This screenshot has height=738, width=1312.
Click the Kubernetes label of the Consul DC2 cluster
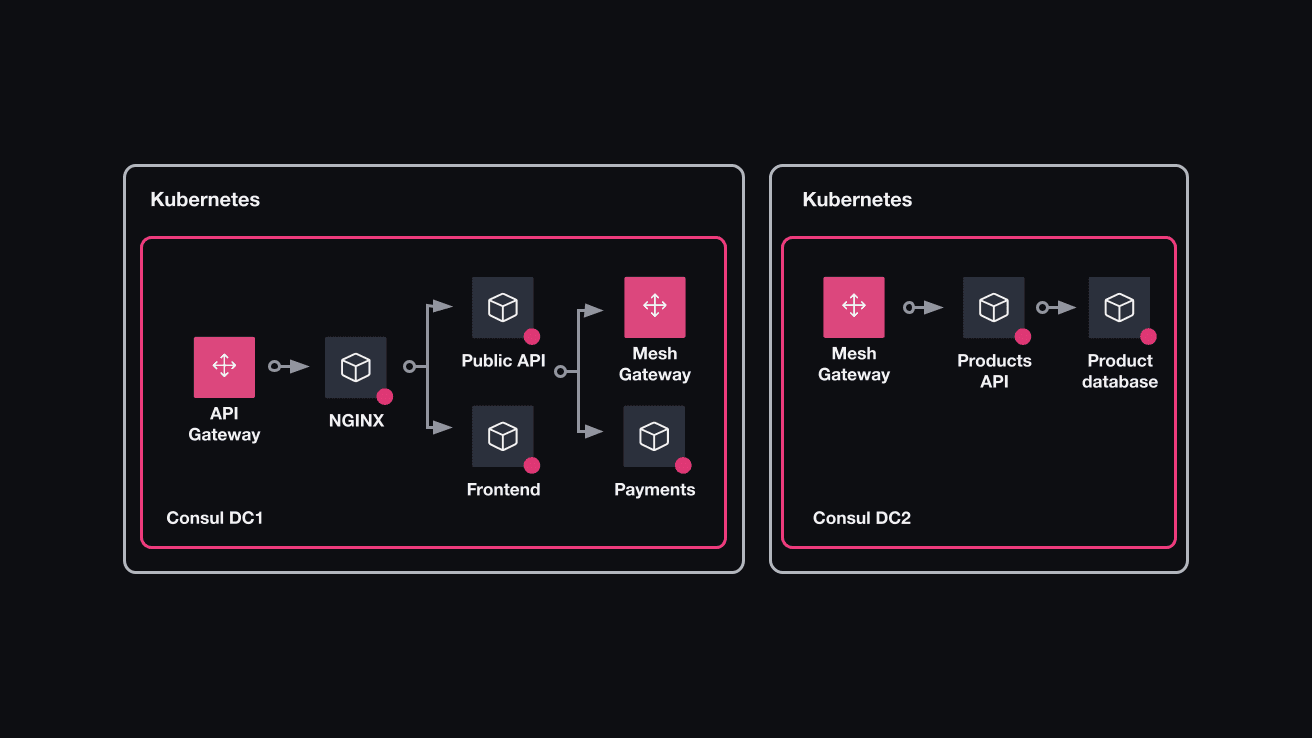[x=857, y=200]
